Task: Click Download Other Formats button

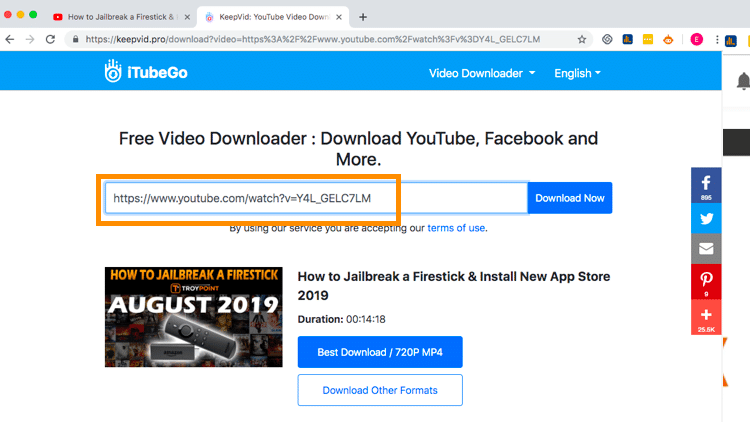Action: [380, 390]
